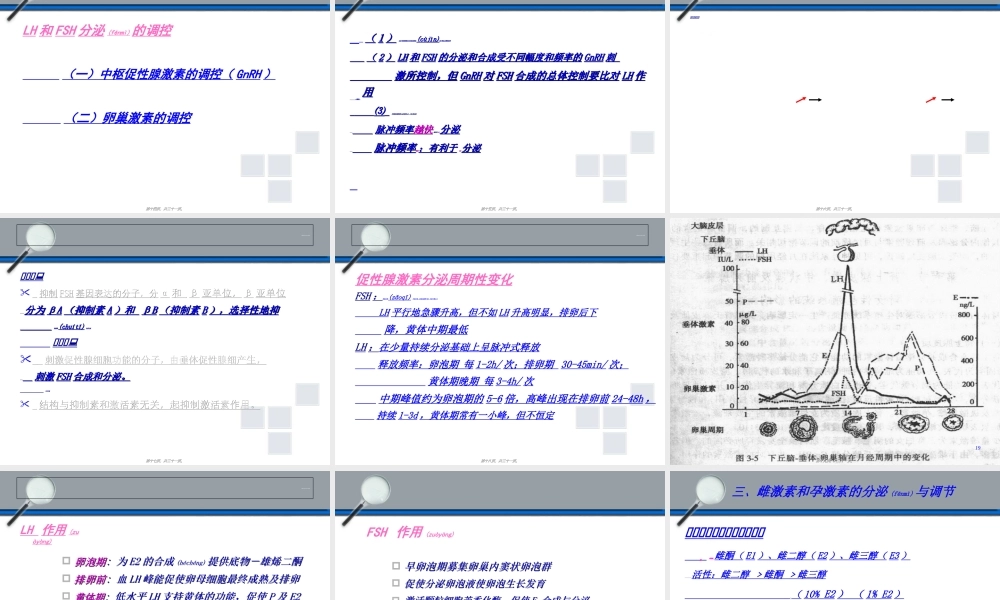1000x600 pixels.
Task: Click the pink heading 促性腺激素分泌周期性变化
Action: [x=434, y=280]
